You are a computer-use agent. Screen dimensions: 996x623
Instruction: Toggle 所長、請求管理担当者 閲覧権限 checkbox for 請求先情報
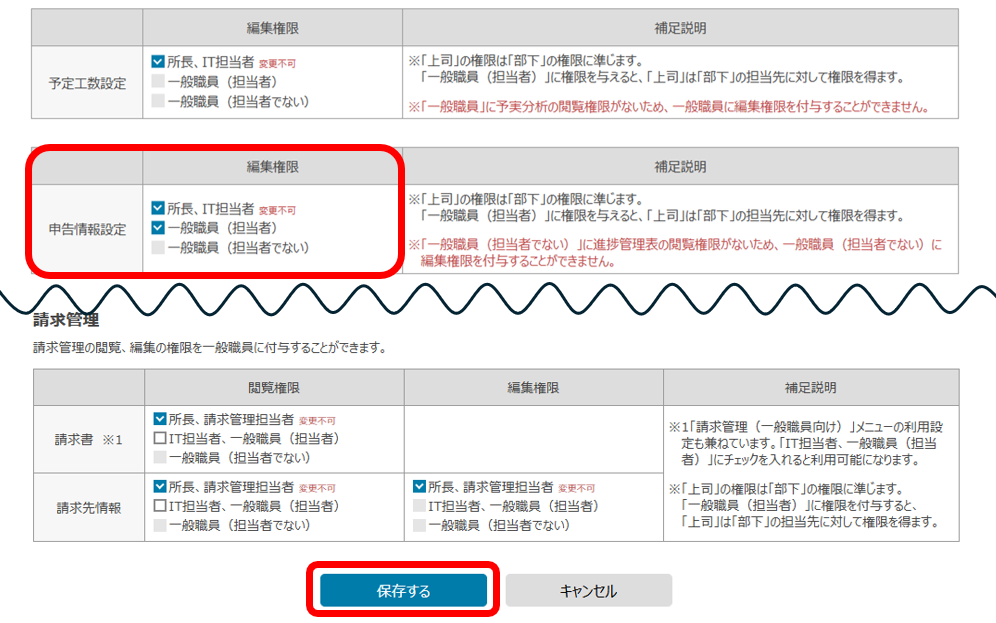coord(160,487)
